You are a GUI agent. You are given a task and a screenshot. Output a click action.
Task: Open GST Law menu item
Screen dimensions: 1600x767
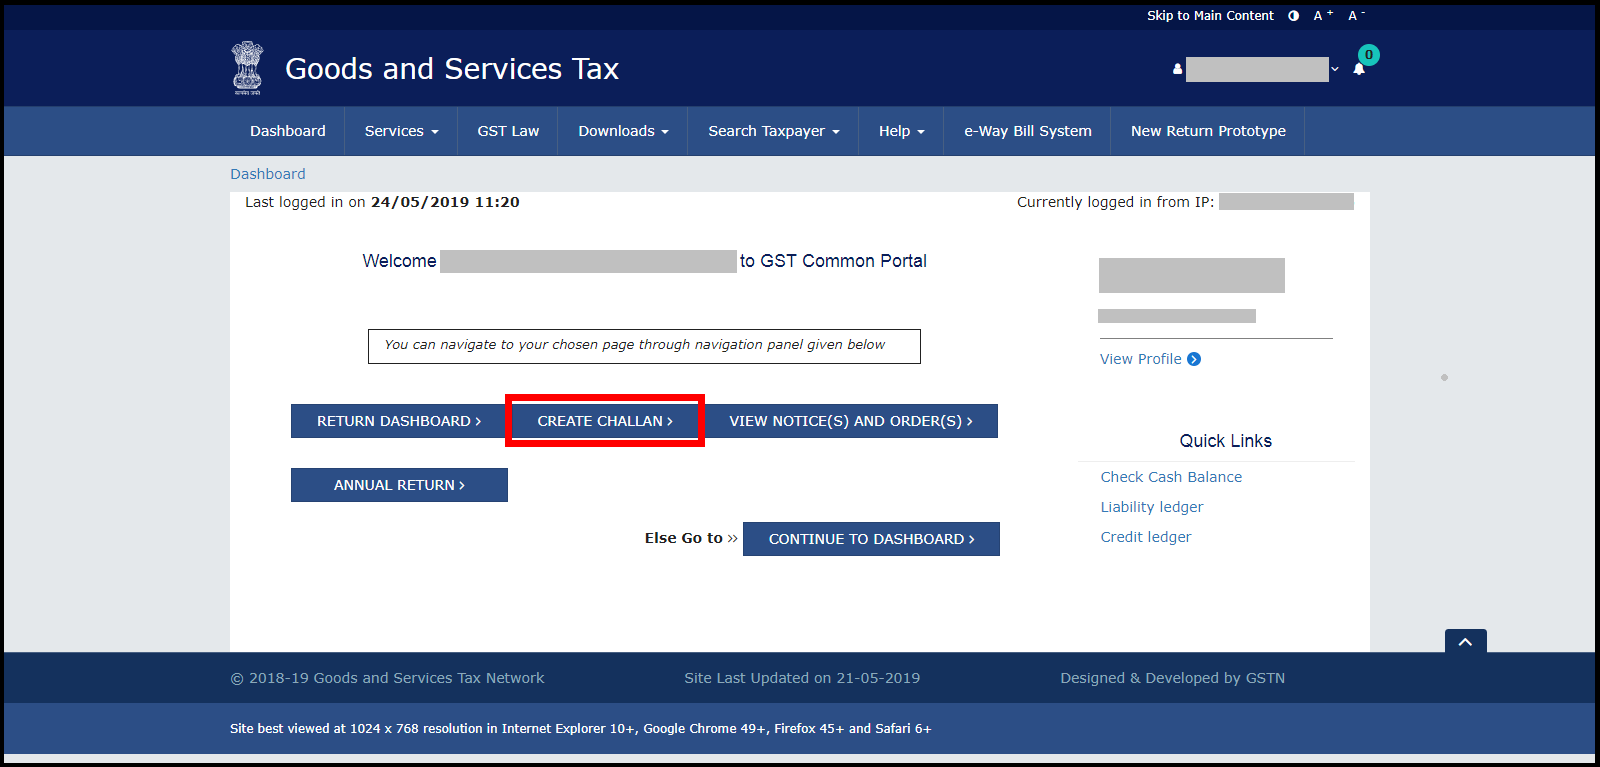tap(508, 131)
